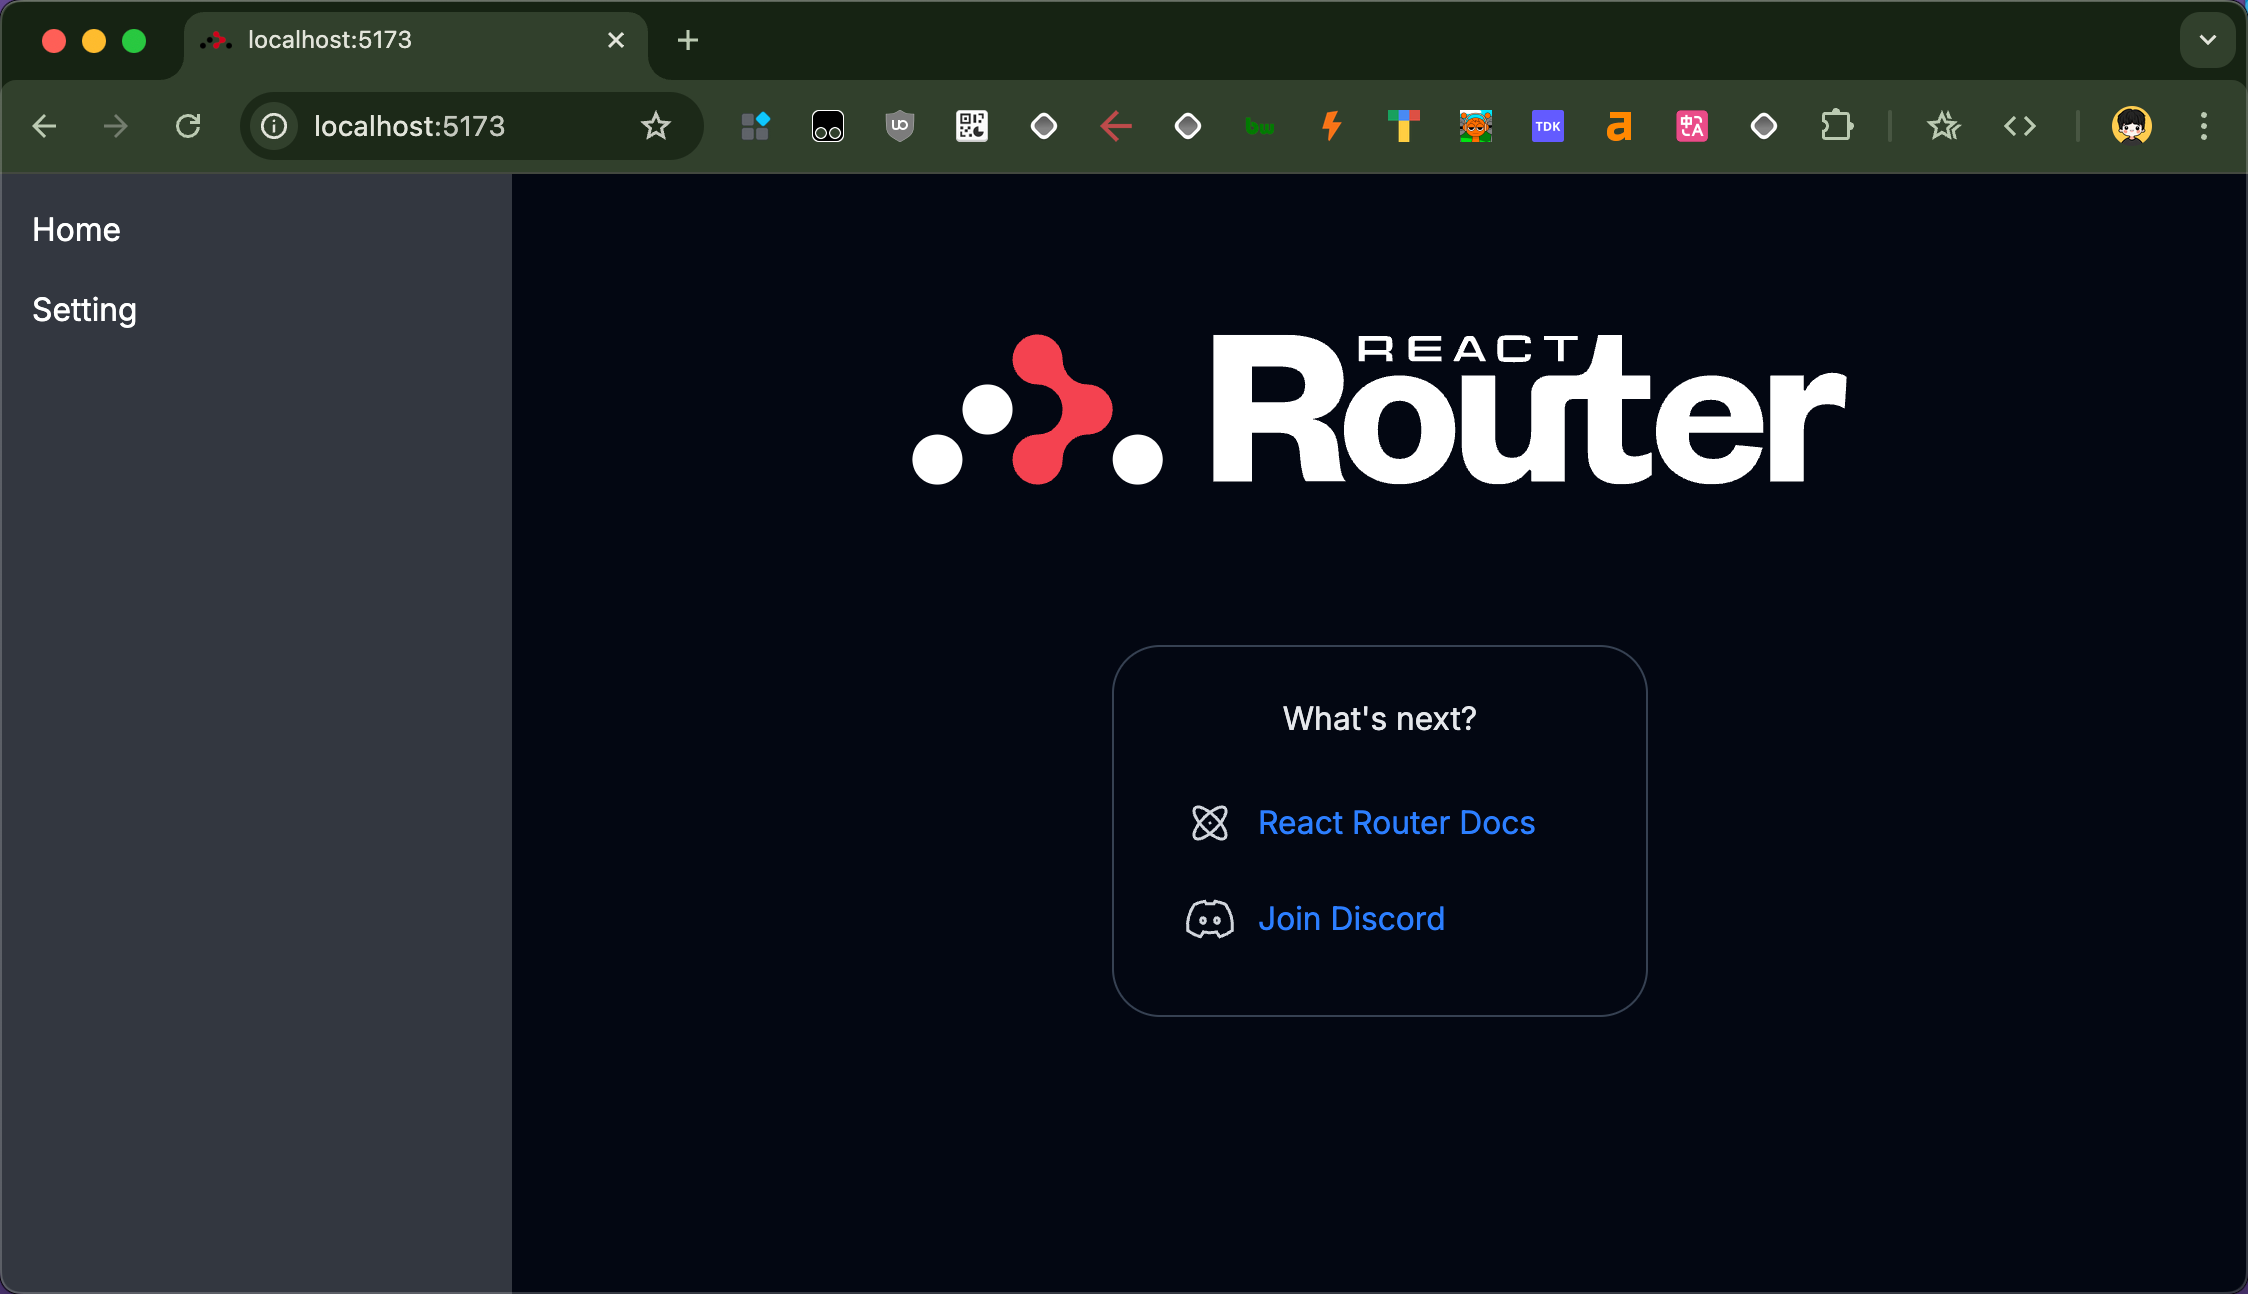Open the two-circles glasses extension icon
2248x1294 pixels.
(828, 126)
